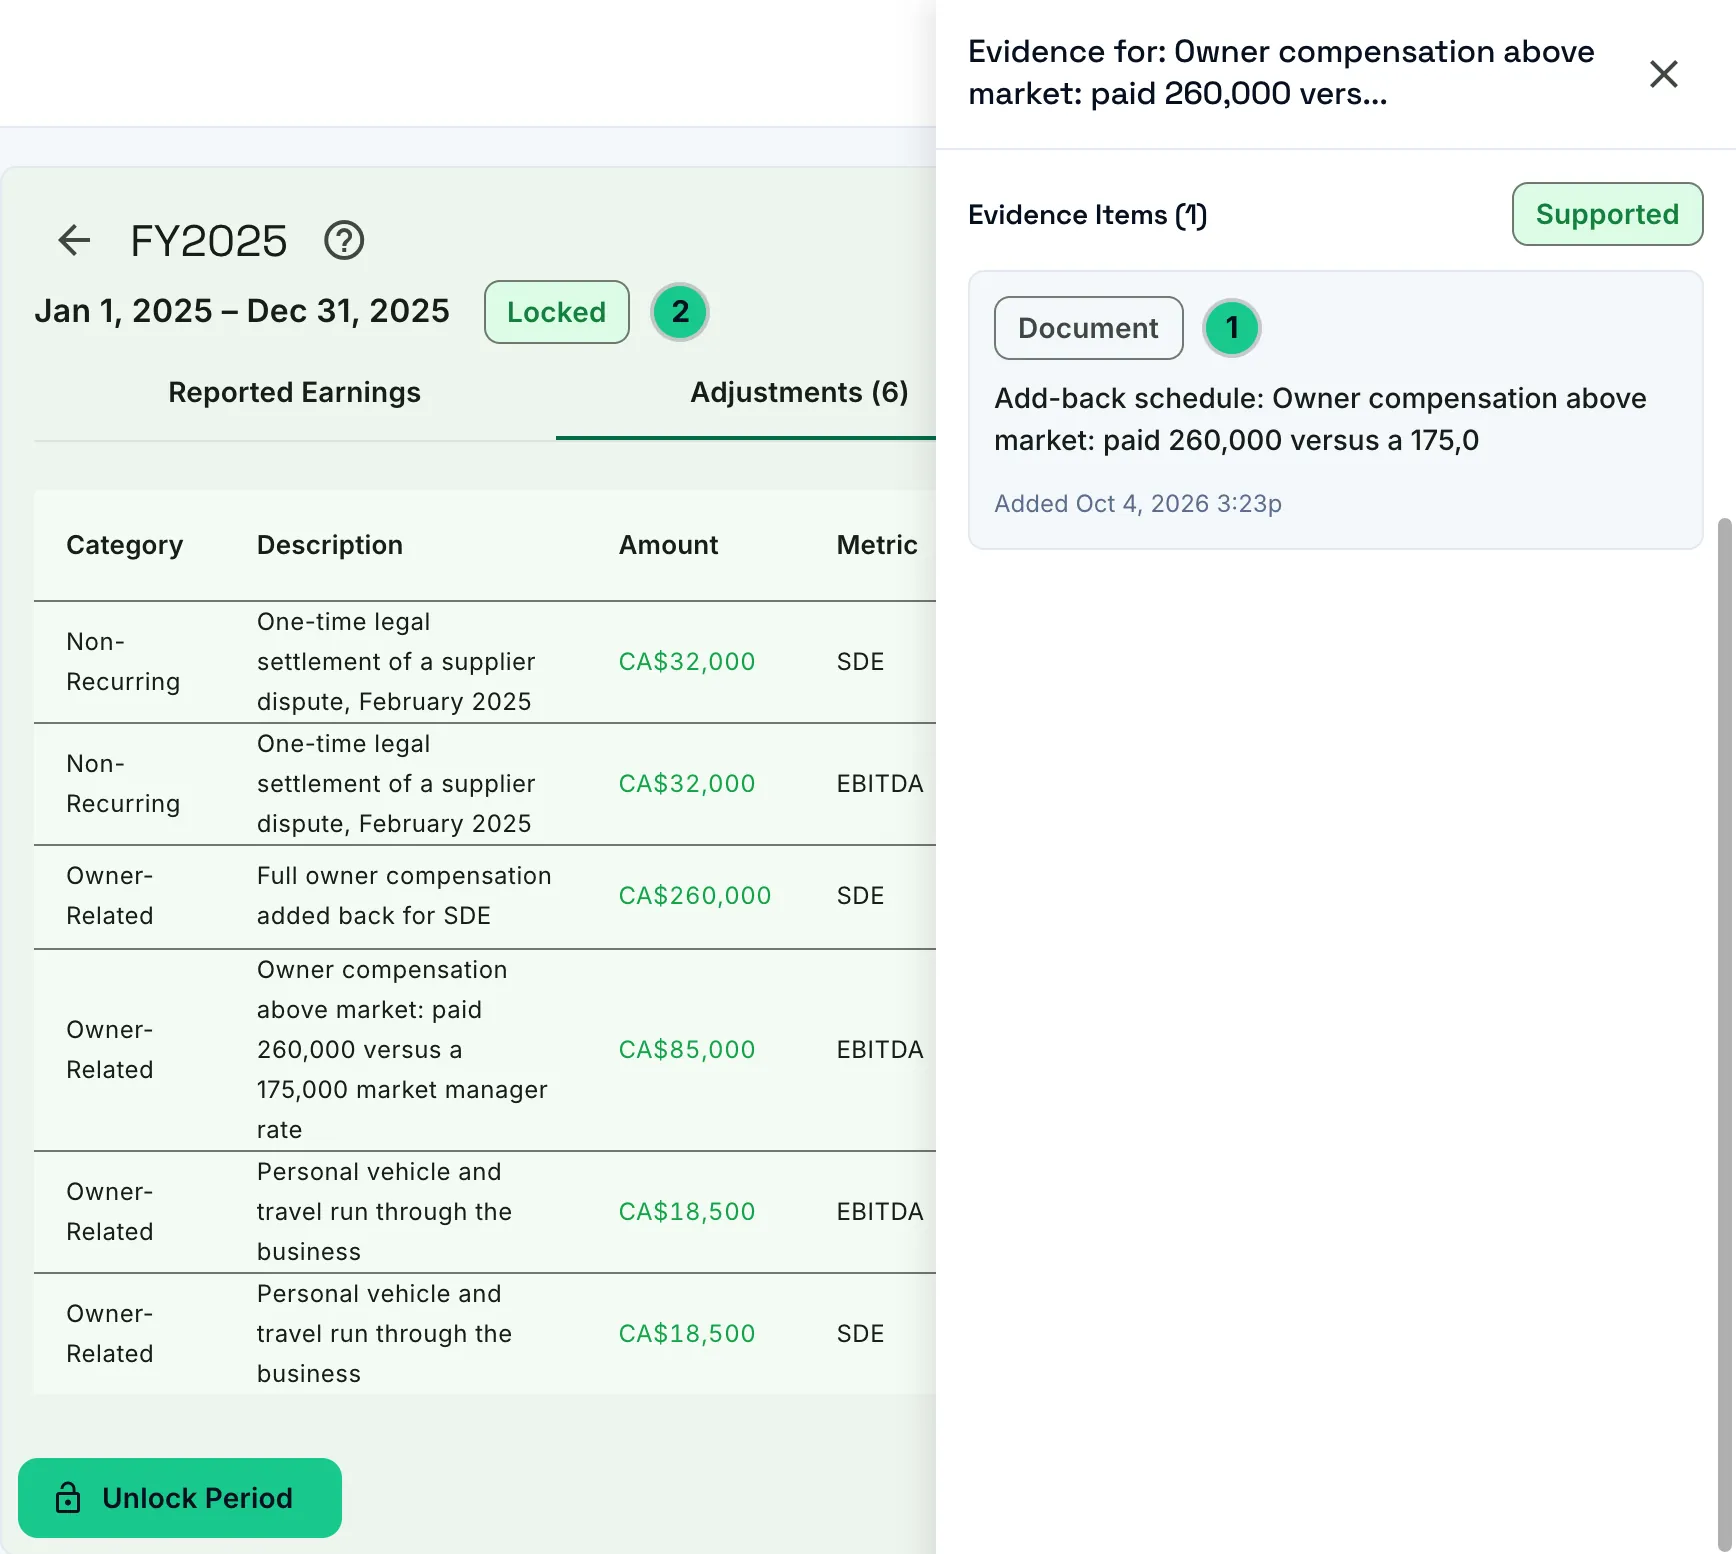
Task: Click the 'Evidence for: Owner compensation' panel title
Action: click(x=1281, y=73)
